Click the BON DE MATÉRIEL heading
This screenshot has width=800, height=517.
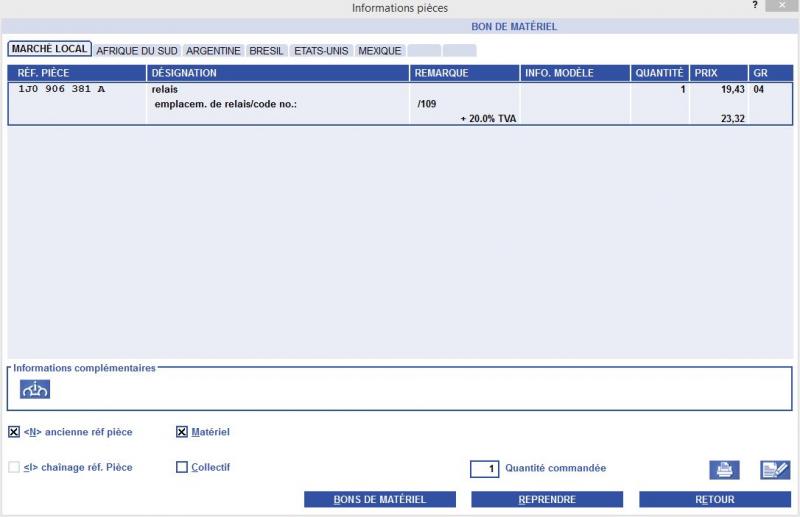coord(514,27)
